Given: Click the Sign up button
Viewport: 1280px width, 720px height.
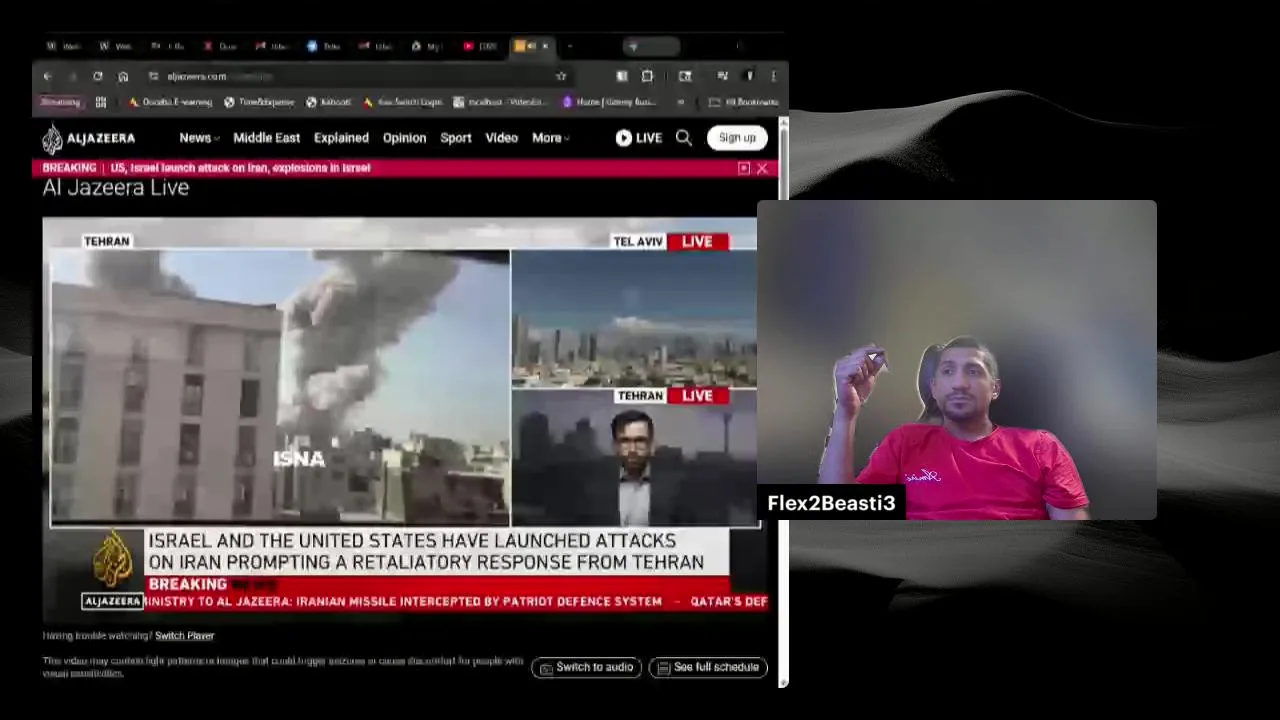Looking at the screenshot, I should pos(737,138).
